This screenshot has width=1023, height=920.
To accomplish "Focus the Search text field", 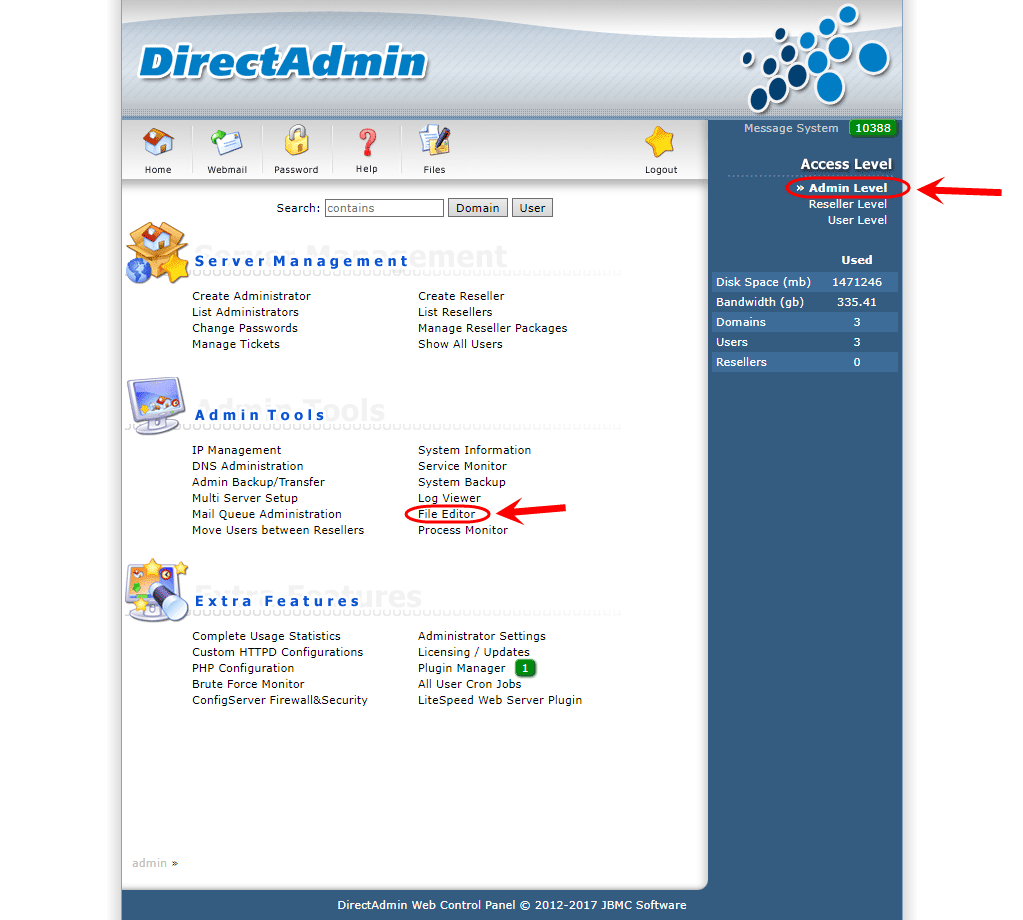I will coord(384,208).
